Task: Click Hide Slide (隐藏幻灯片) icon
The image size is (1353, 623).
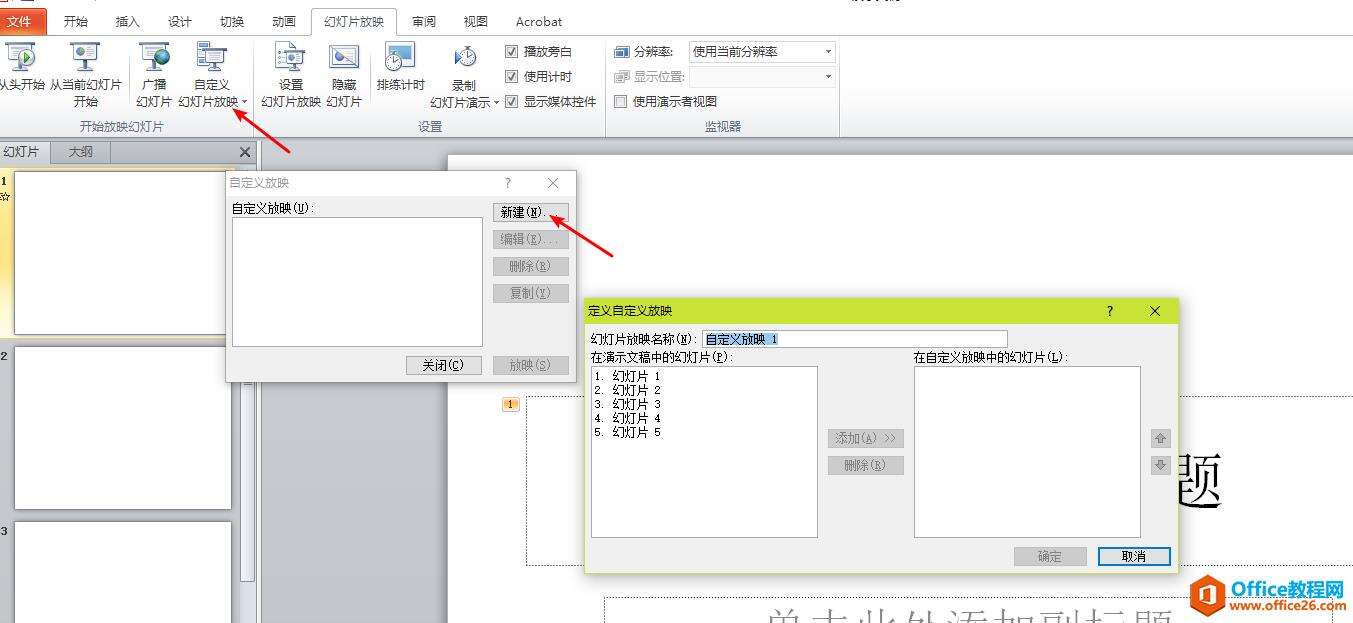Action: coord(344,57)
